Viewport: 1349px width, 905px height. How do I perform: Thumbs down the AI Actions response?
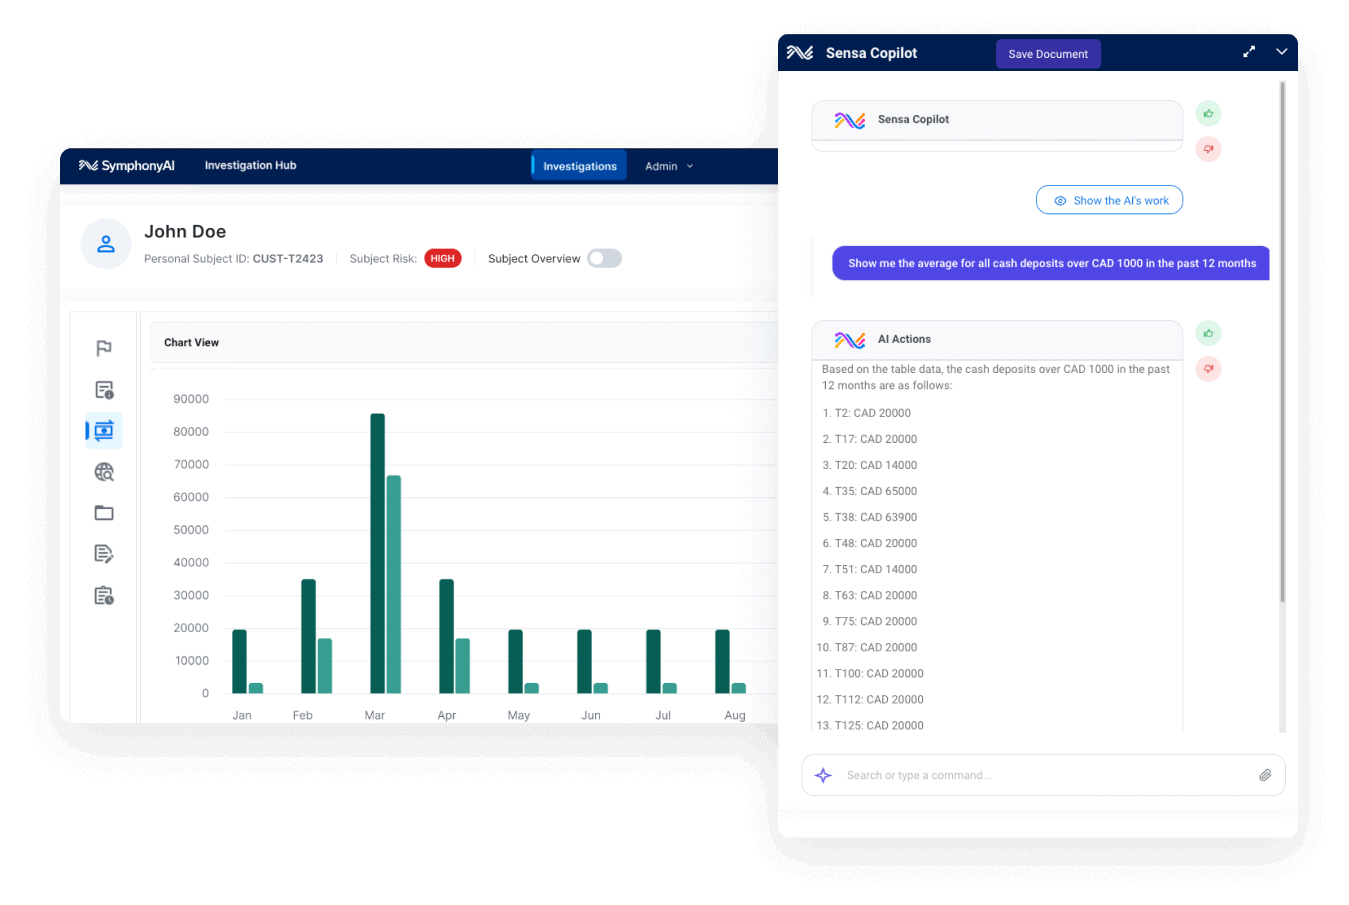1208,369
